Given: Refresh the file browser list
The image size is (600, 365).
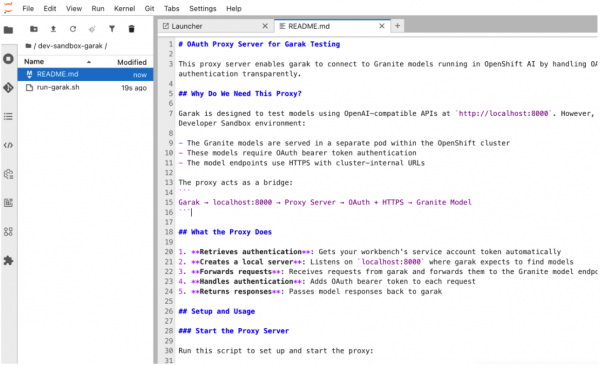Looking at the screenshot, I should point(73,29).
